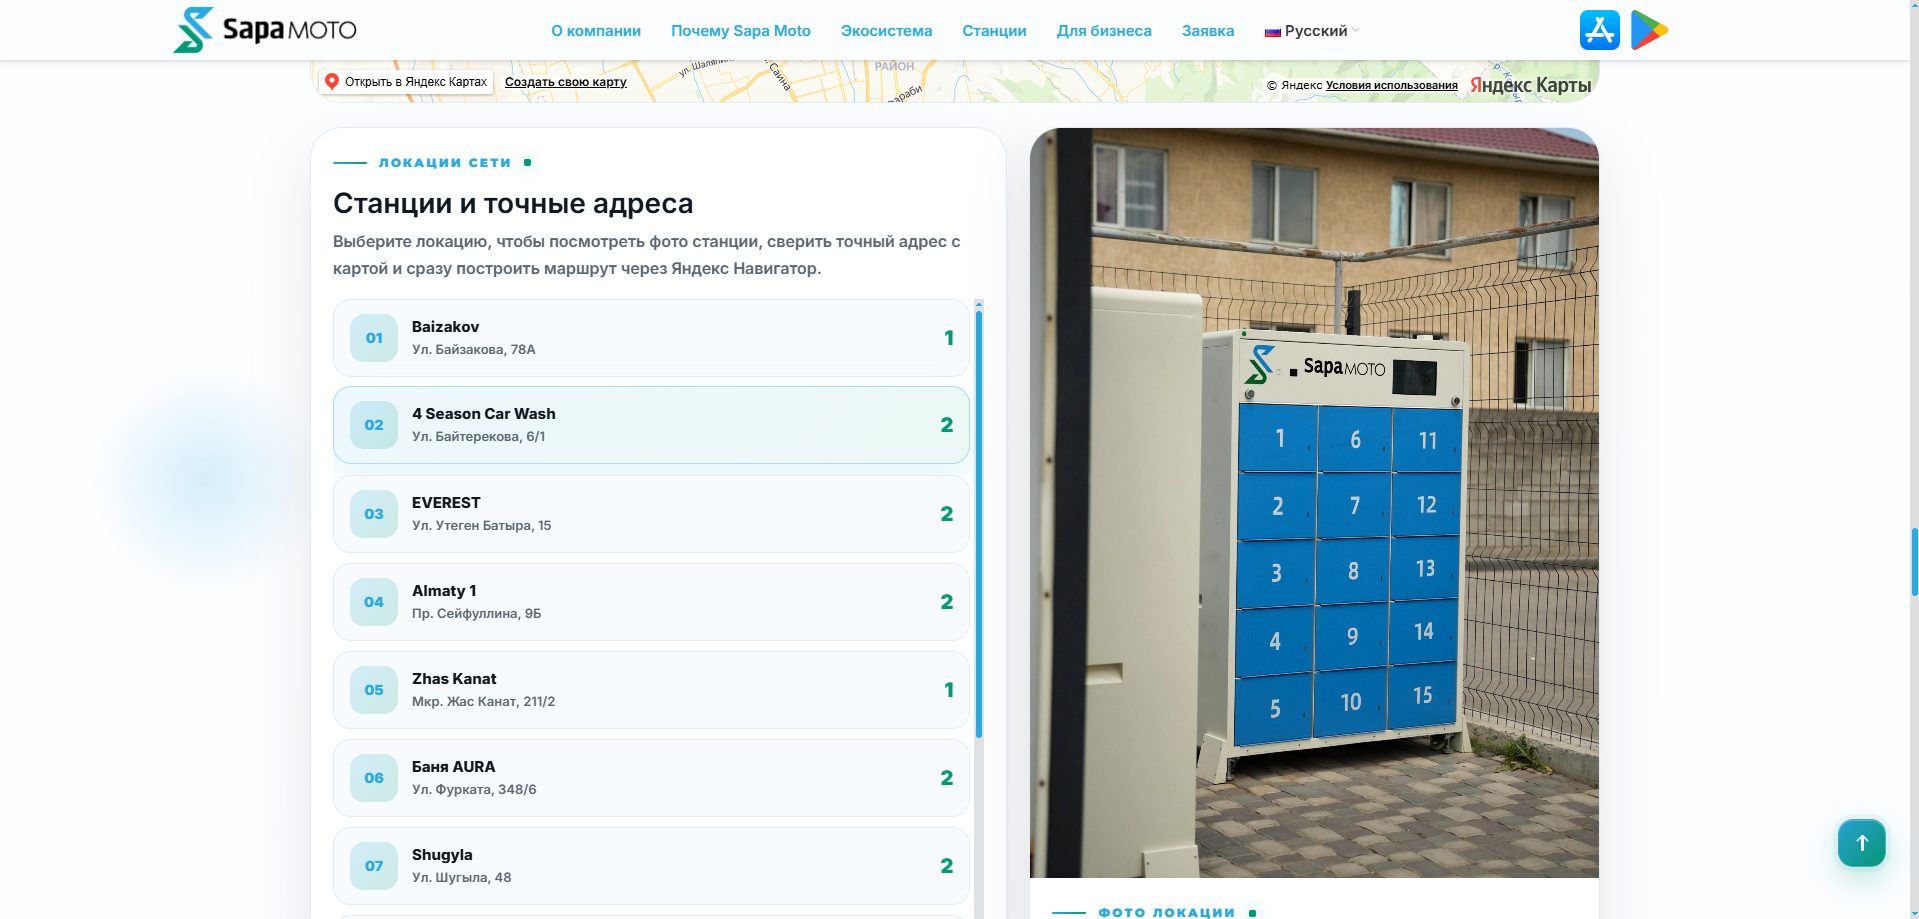1919x919 pixels.
Task: Click the scroll-to-top arrow button
Action: [1861, 843]
